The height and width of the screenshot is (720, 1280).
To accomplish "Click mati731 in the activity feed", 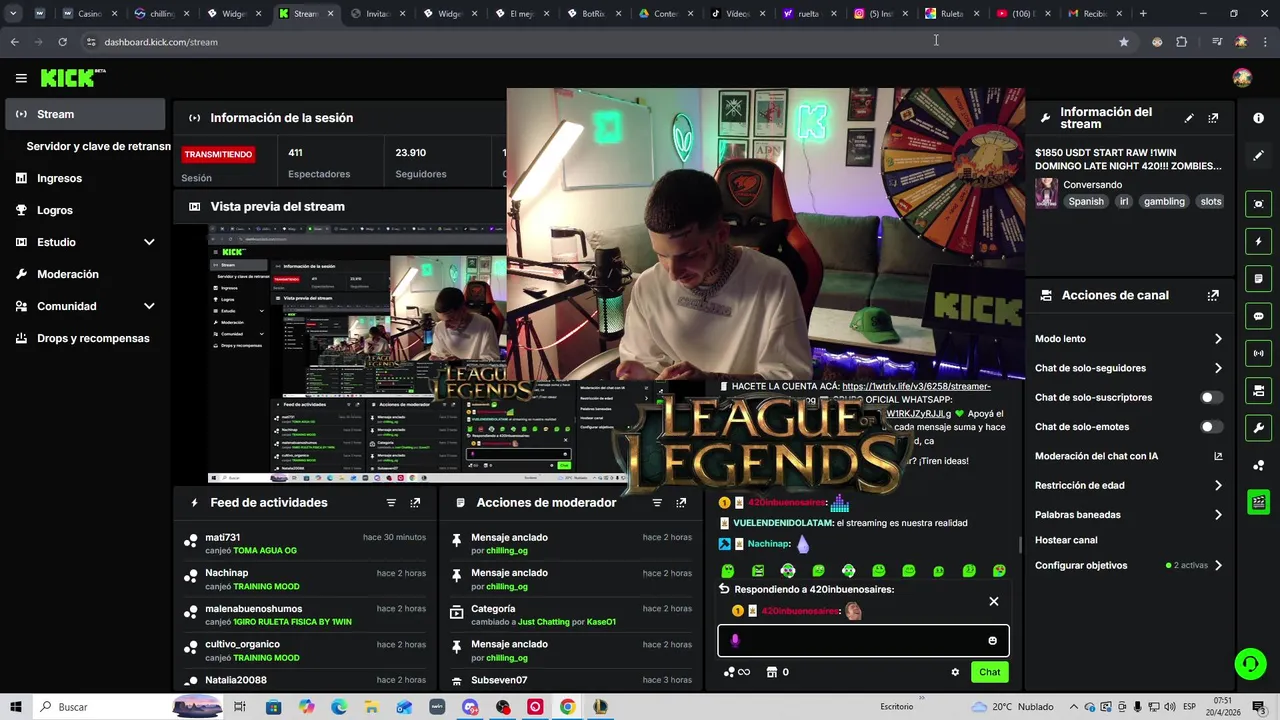I will pos(223,537).
